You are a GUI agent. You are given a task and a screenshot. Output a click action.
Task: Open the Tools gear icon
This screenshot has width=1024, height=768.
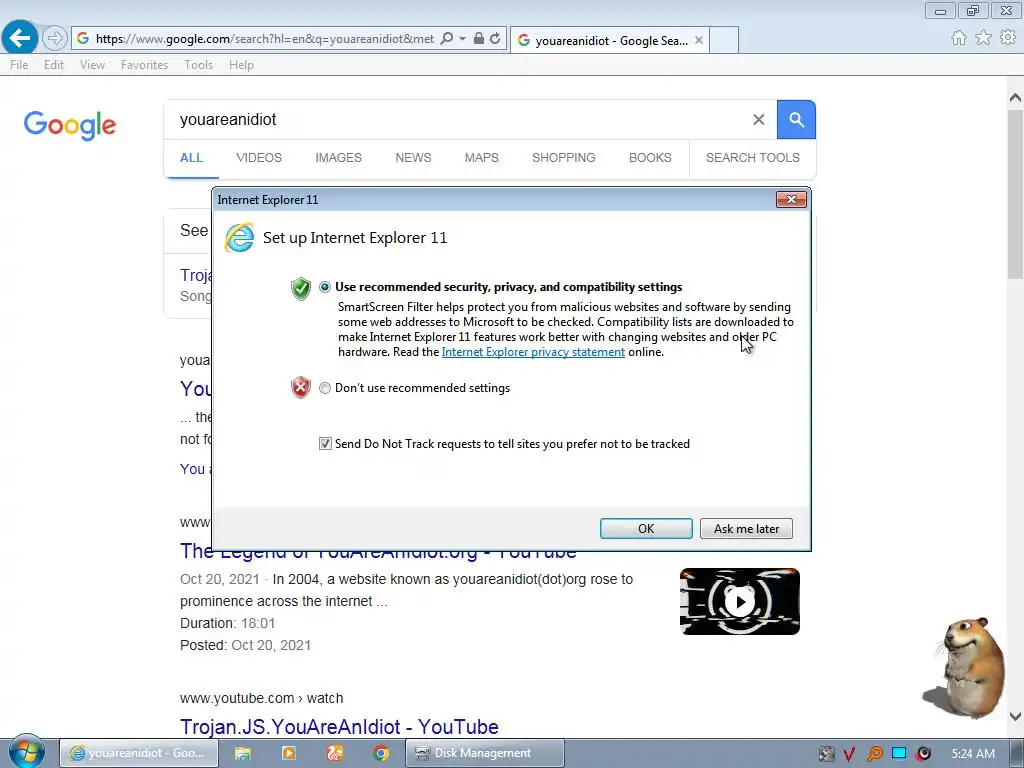click(1008, 38)
